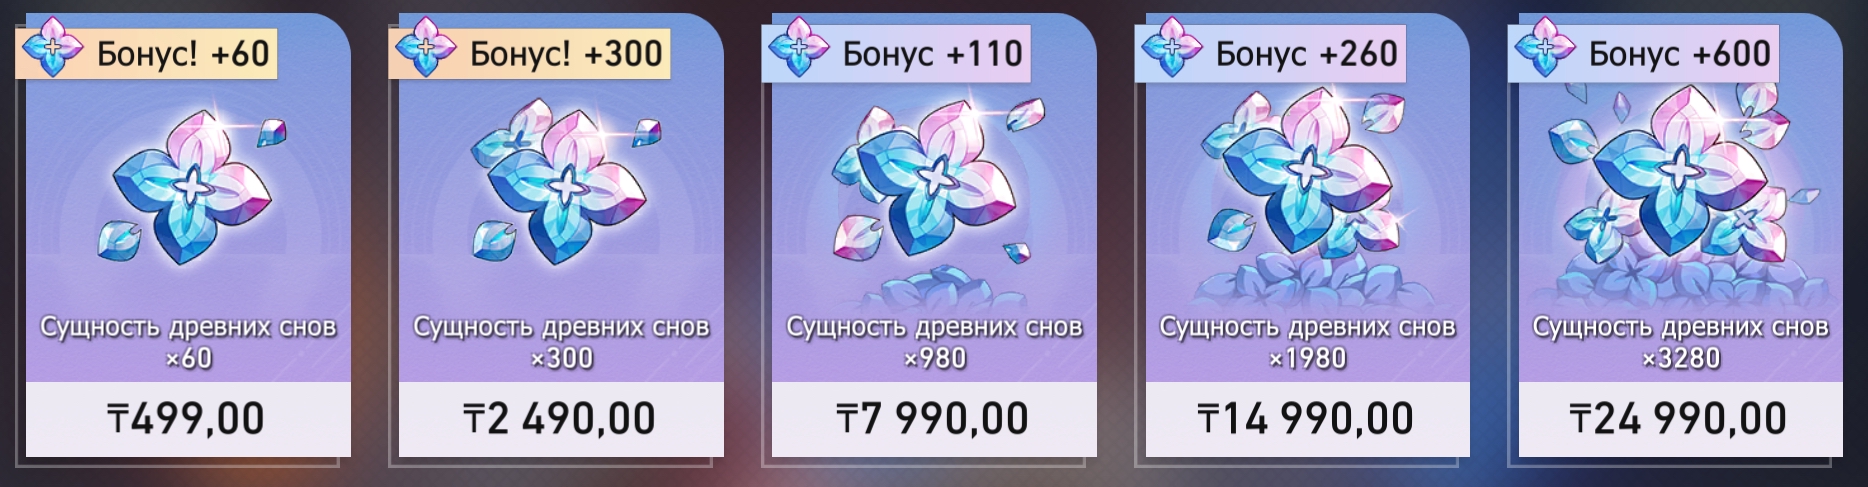Click the crystal icon beside Бонус +110
Image resolution: width=1868 pixels, height=487 pixels.
click(x=800, y=49)
